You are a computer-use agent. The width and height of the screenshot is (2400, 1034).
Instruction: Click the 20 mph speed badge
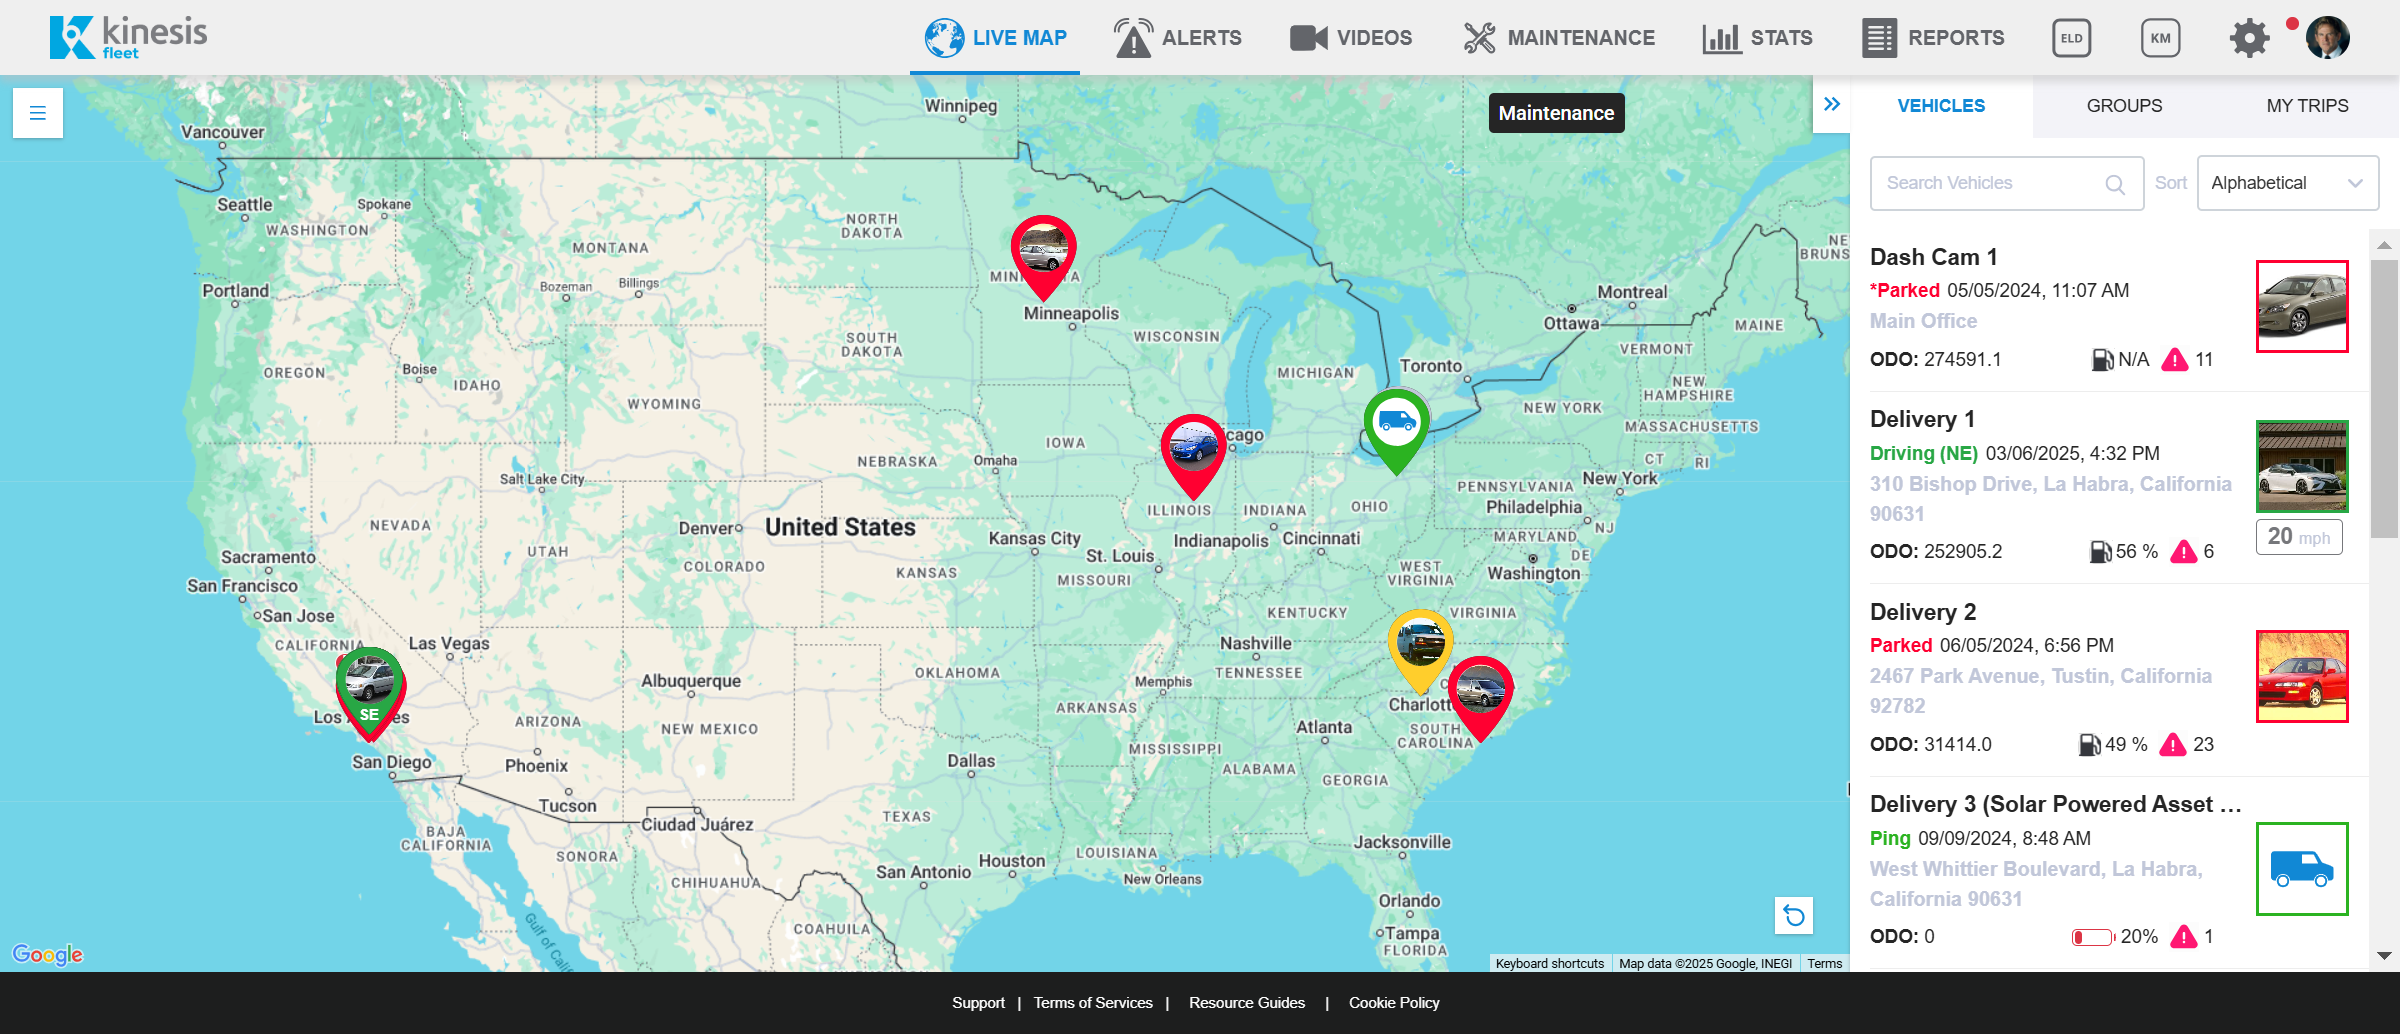point(2299,537)
